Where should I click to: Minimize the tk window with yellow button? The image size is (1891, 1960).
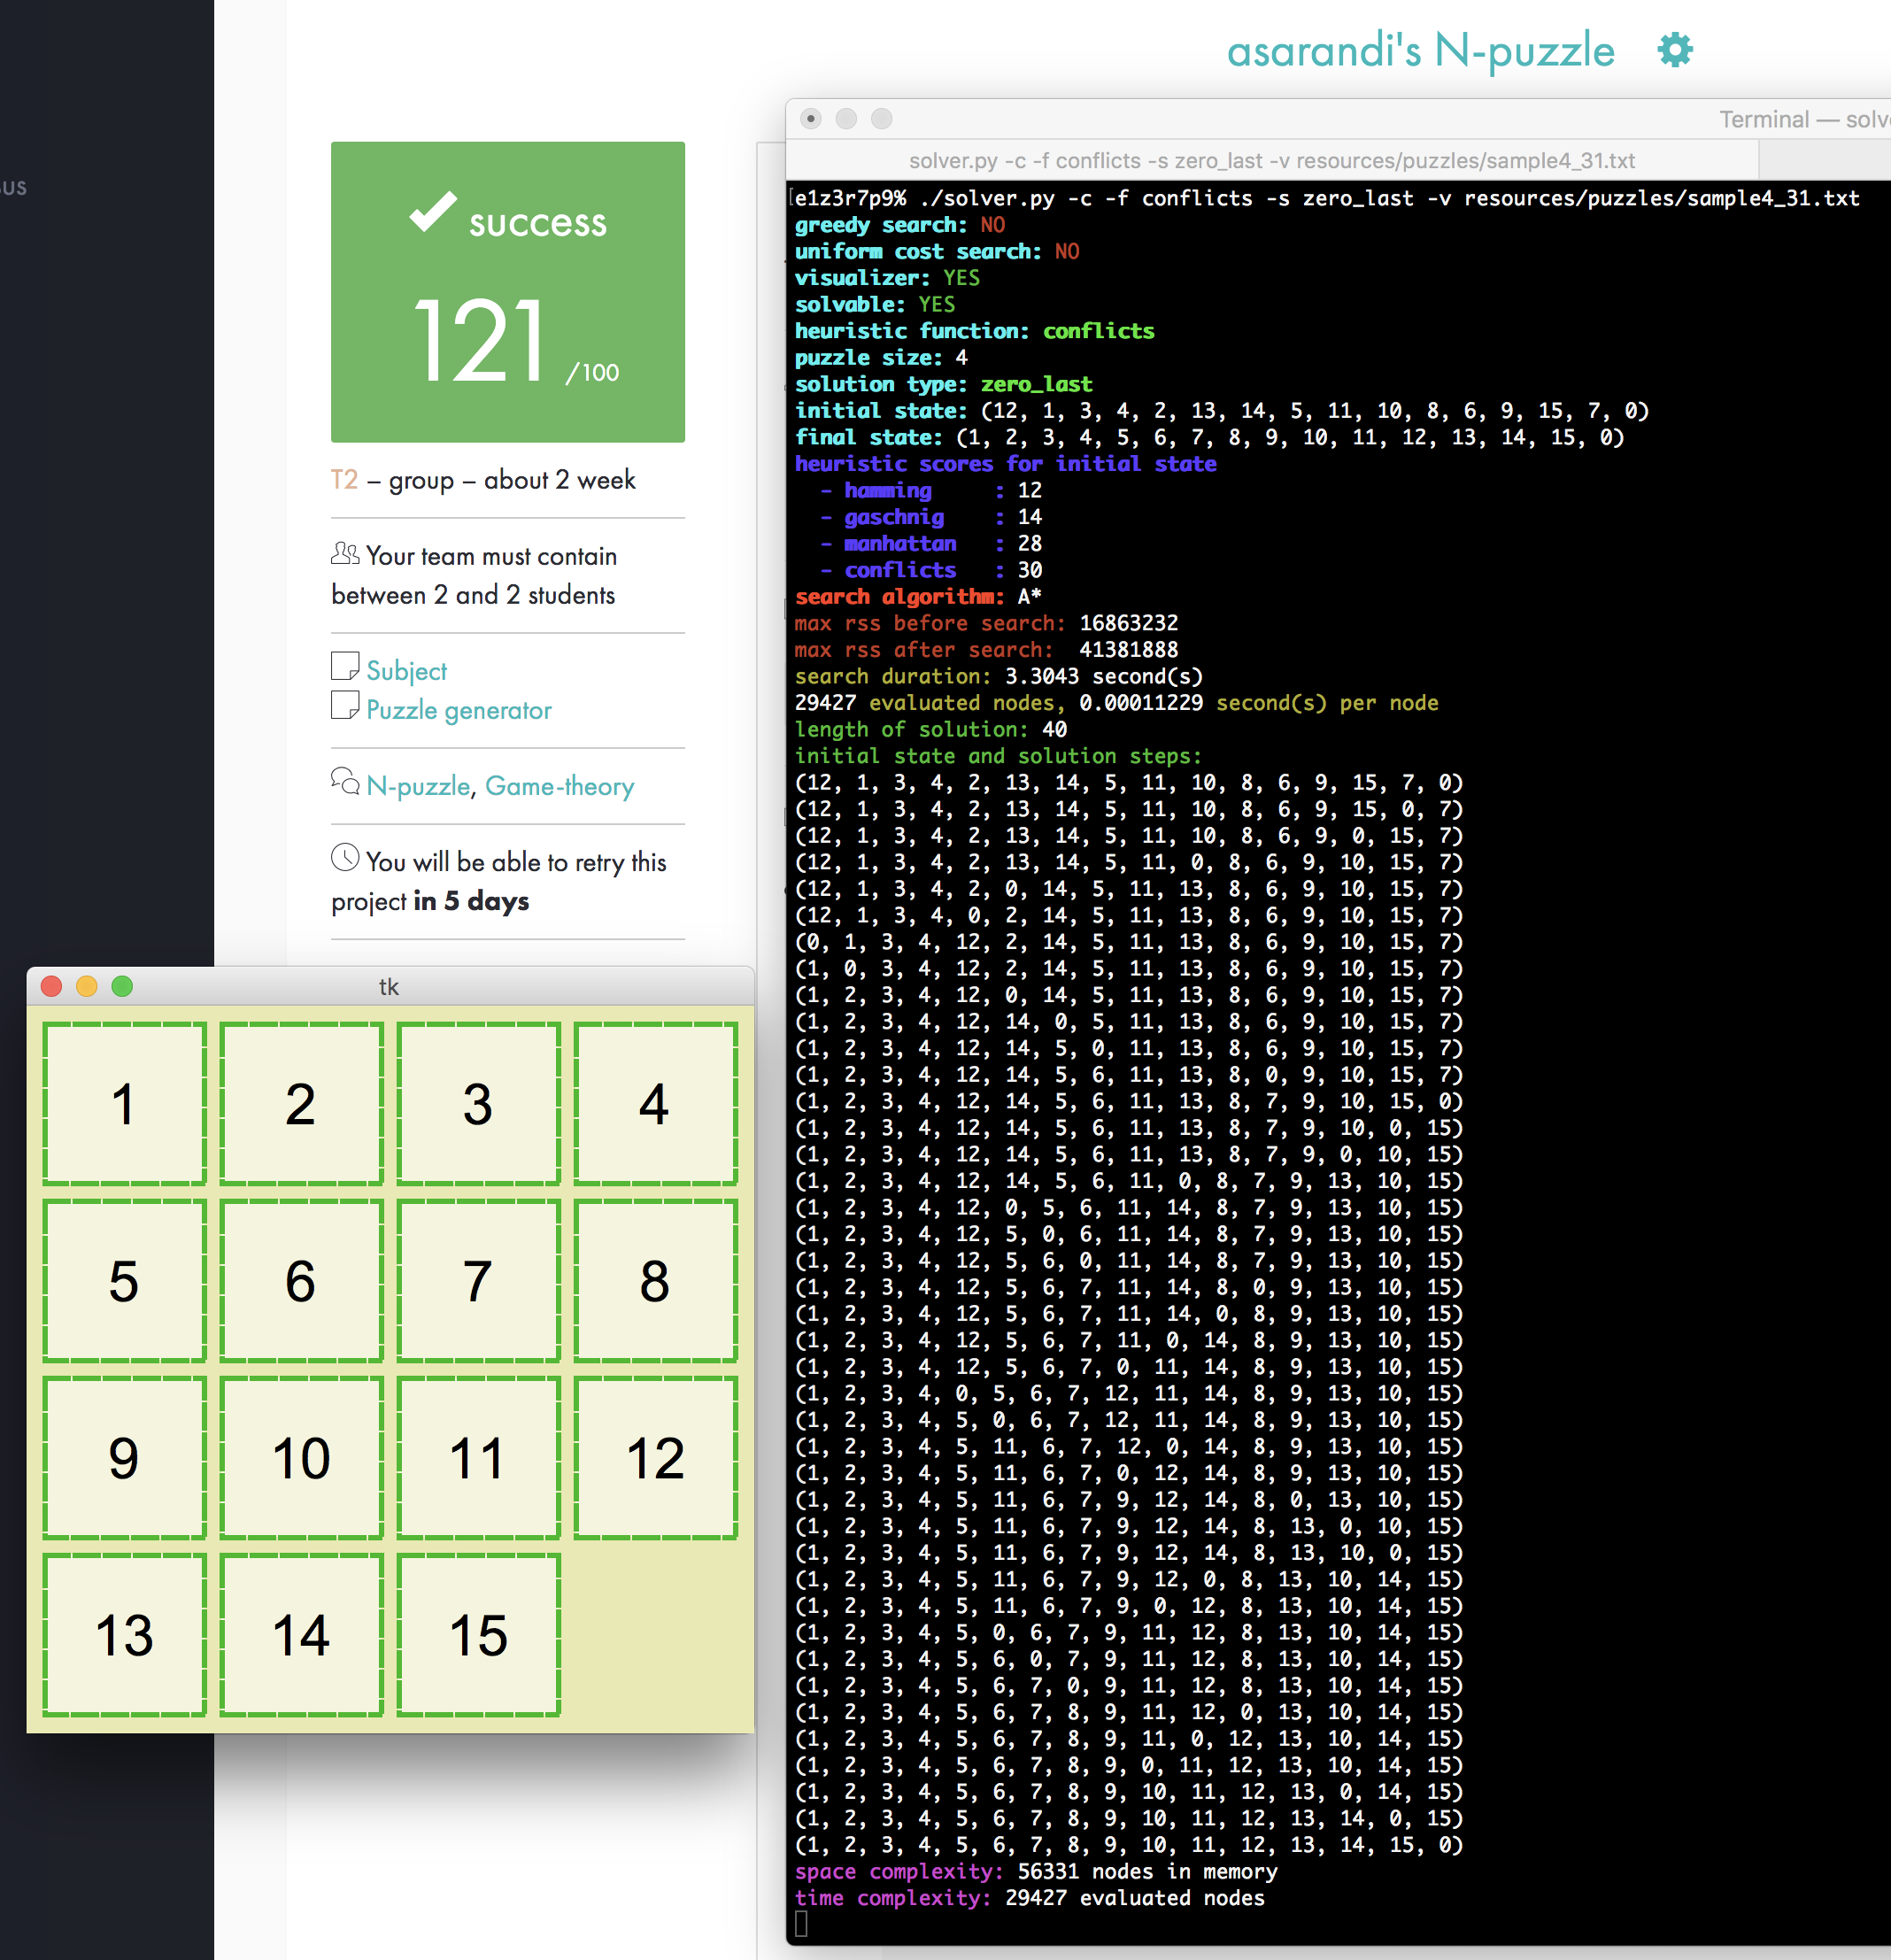point(87,986)
